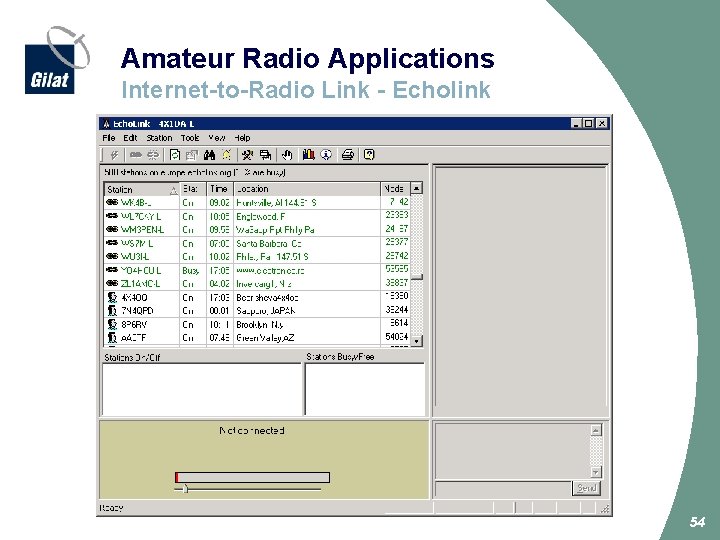Click the audio level meter bar
The width and height of the screenshot is (720, 540).
pyautogui.click(x=252, y=478)
